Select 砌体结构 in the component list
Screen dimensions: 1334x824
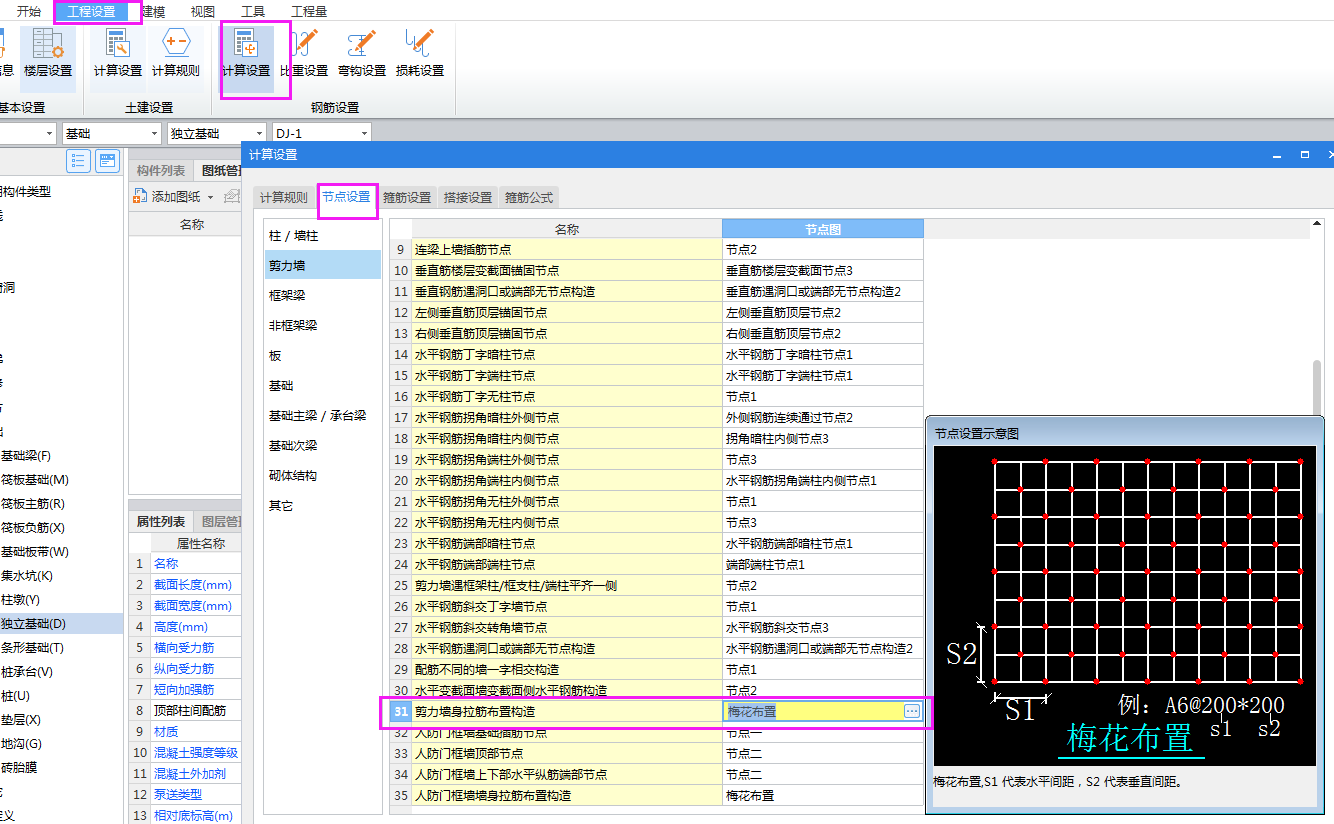click(322, 475)
